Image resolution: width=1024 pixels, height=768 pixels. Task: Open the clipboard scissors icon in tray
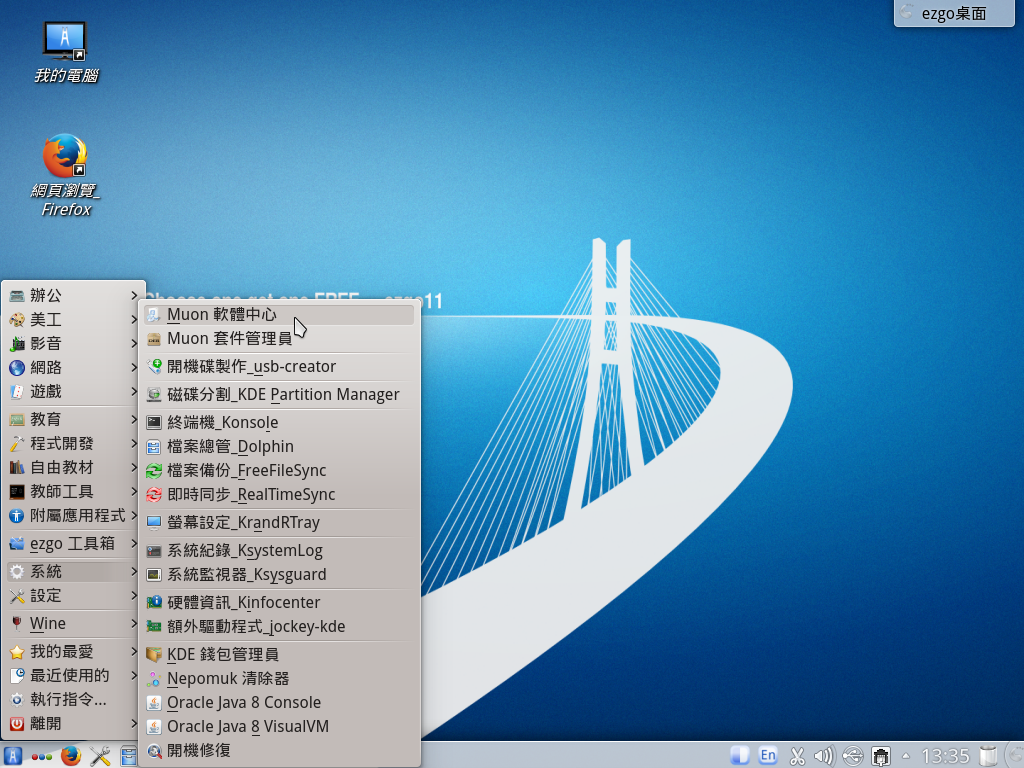tap(798, 756)
